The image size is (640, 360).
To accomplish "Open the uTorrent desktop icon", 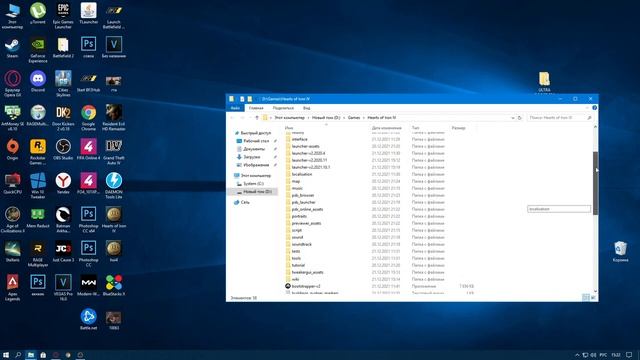I will coord(38,14).
